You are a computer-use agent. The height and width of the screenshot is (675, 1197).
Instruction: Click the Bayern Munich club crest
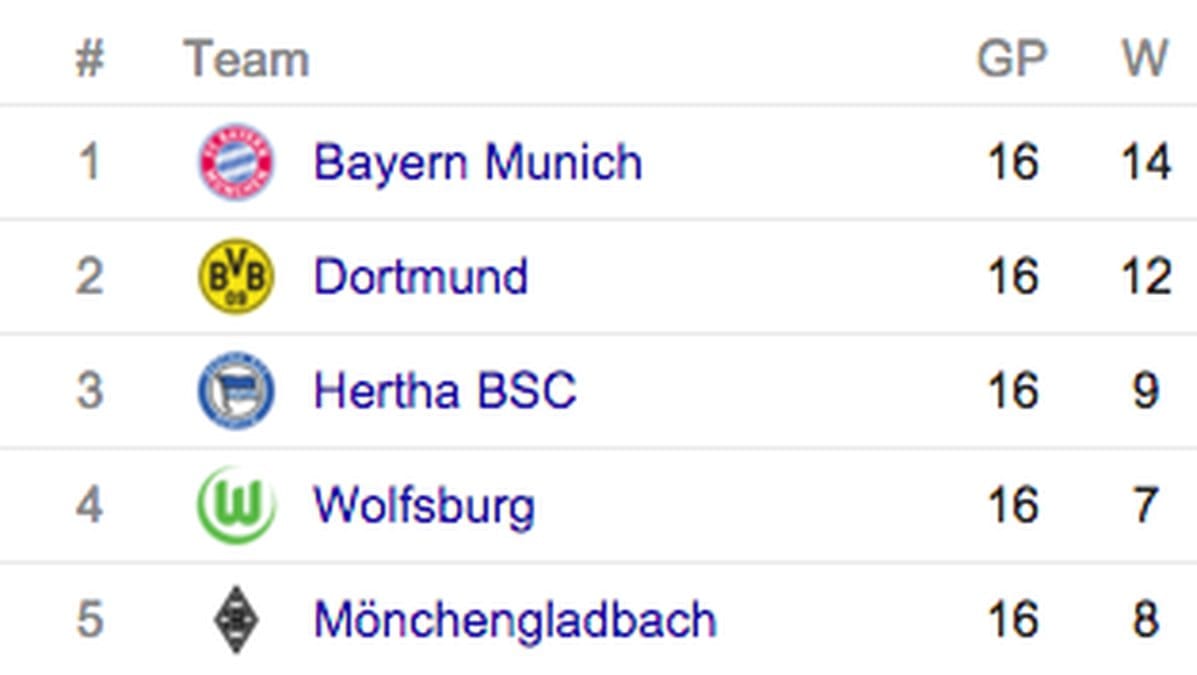click(236, 162)
